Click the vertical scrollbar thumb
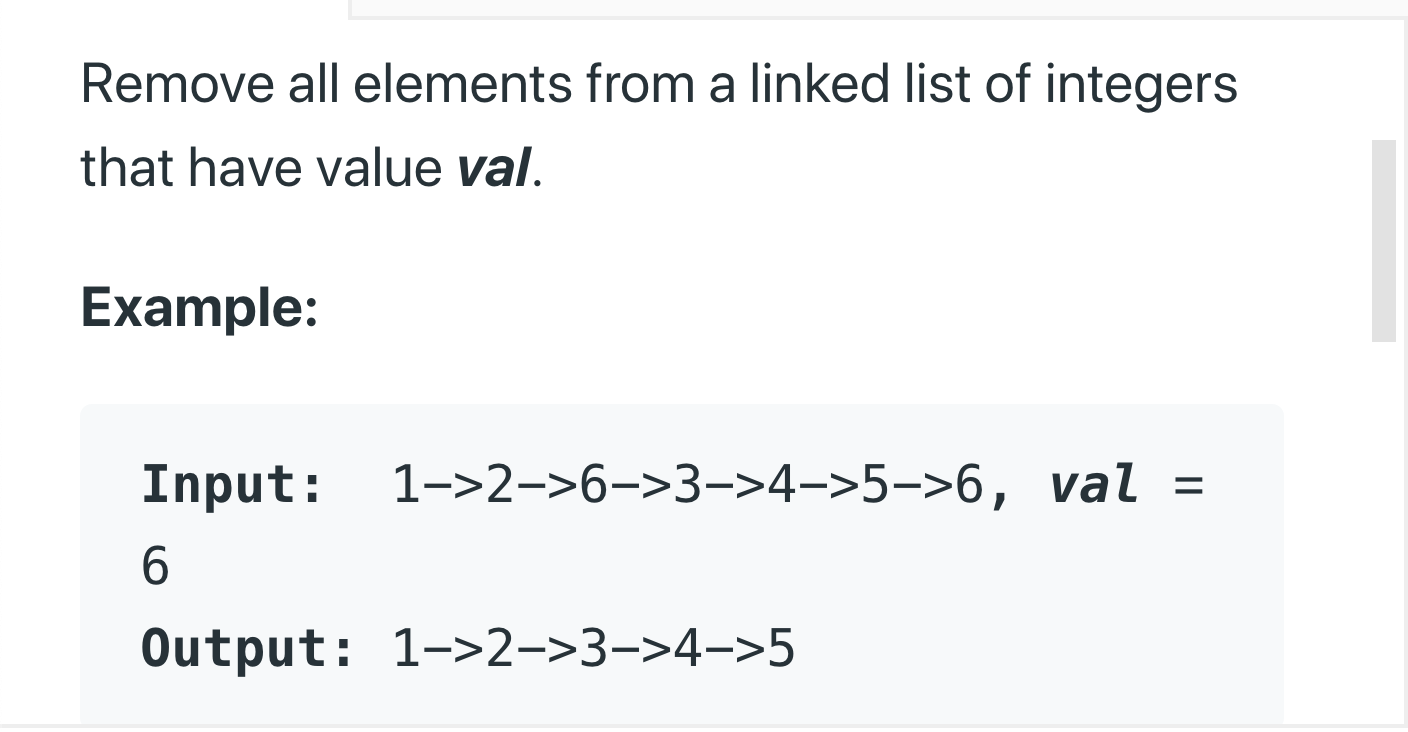Screen dimensions: 1408x732 click(1383, 241)
